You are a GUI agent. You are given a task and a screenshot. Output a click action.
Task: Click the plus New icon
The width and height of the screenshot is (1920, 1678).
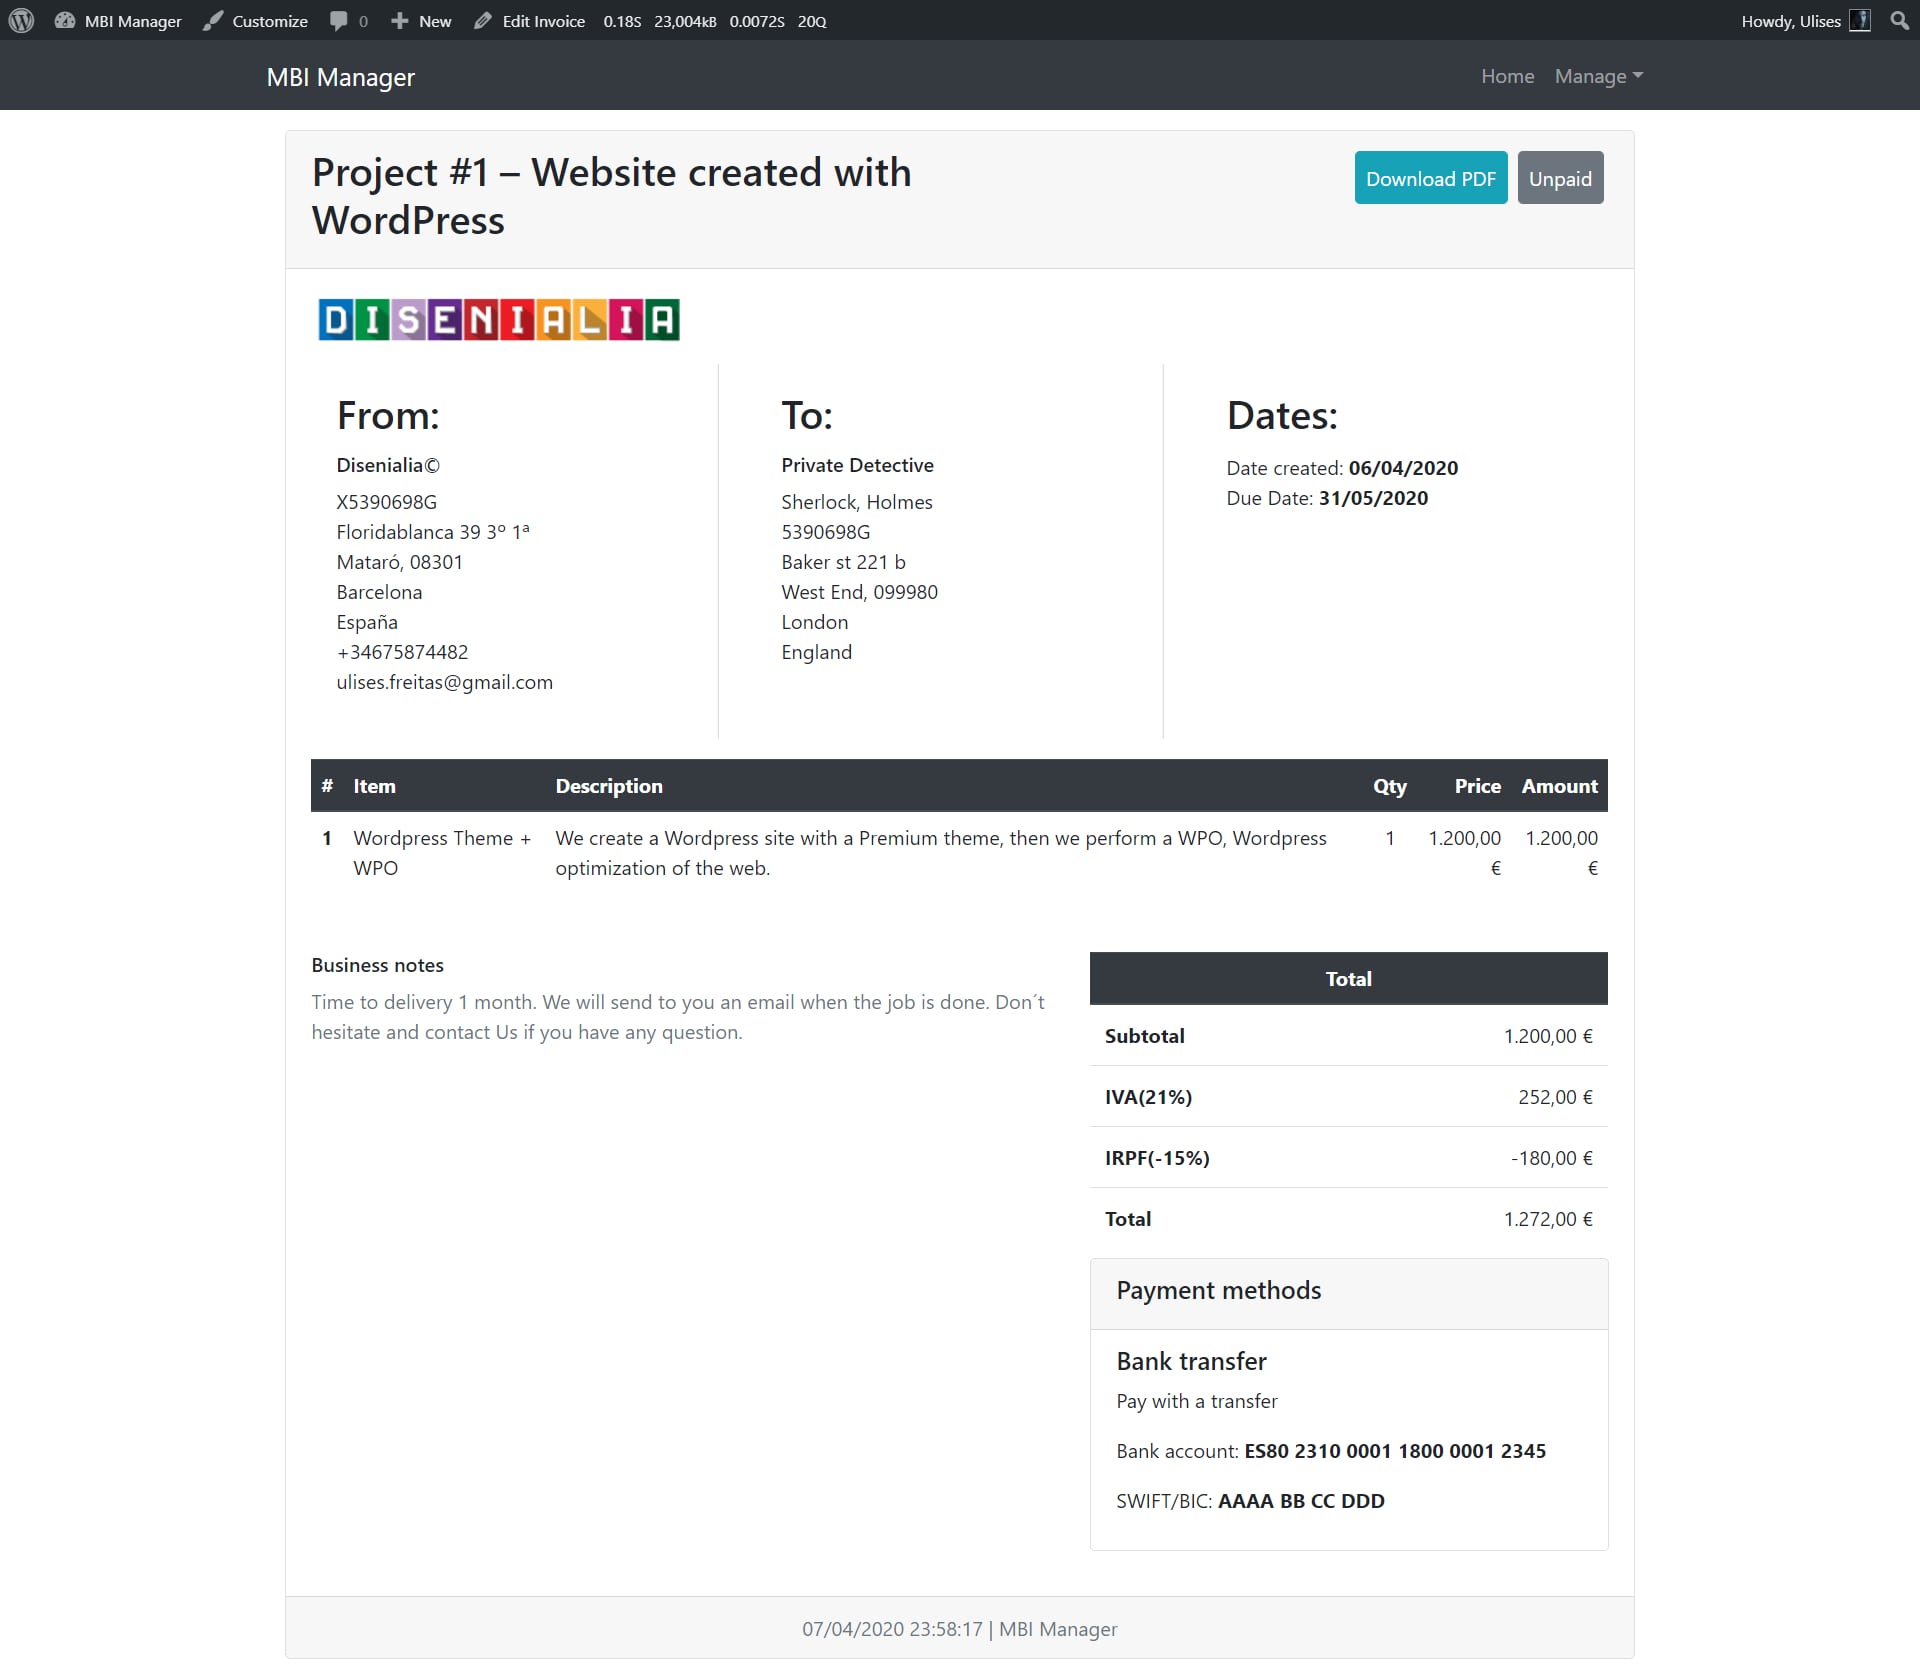tap(400, 21)
